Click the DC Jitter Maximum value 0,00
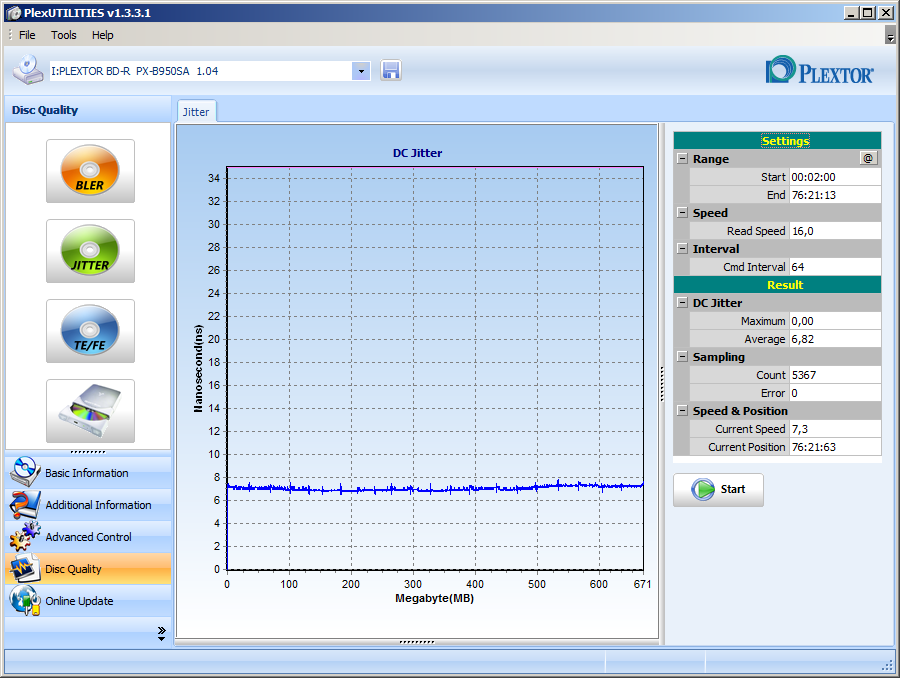This screenshot has width=900, height=678. (x=835, y=321)
